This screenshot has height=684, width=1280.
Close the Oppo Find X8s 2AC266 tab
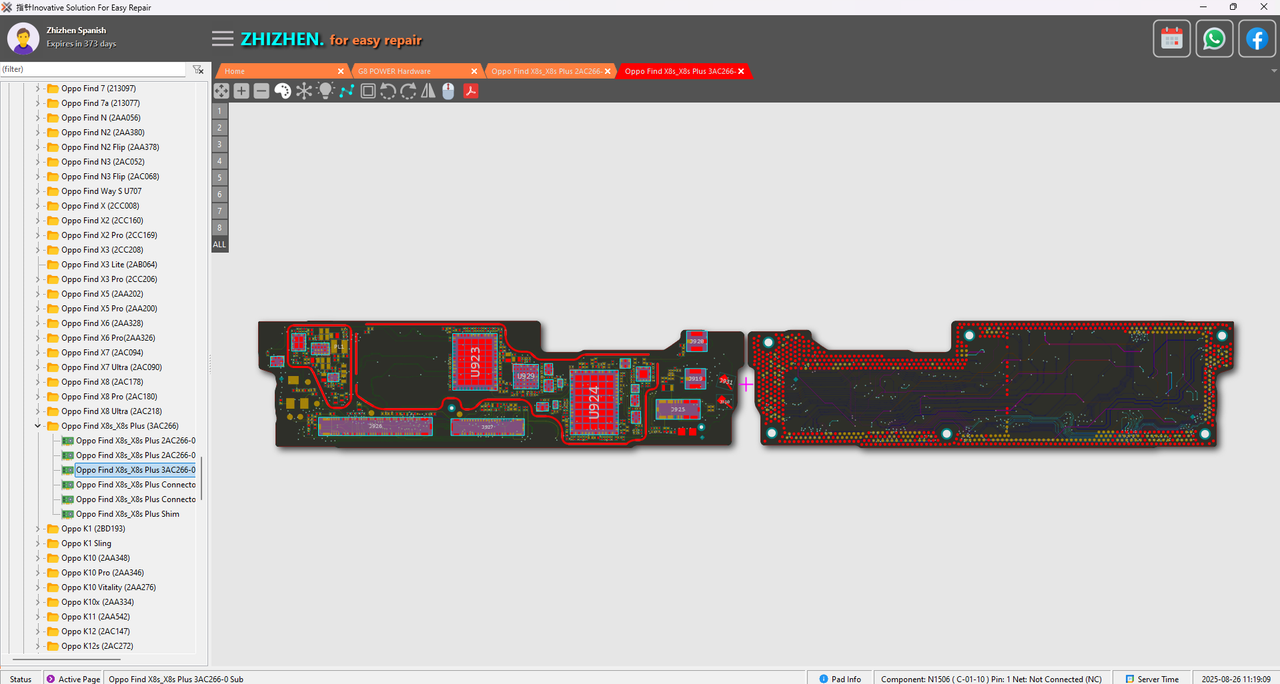608,71
